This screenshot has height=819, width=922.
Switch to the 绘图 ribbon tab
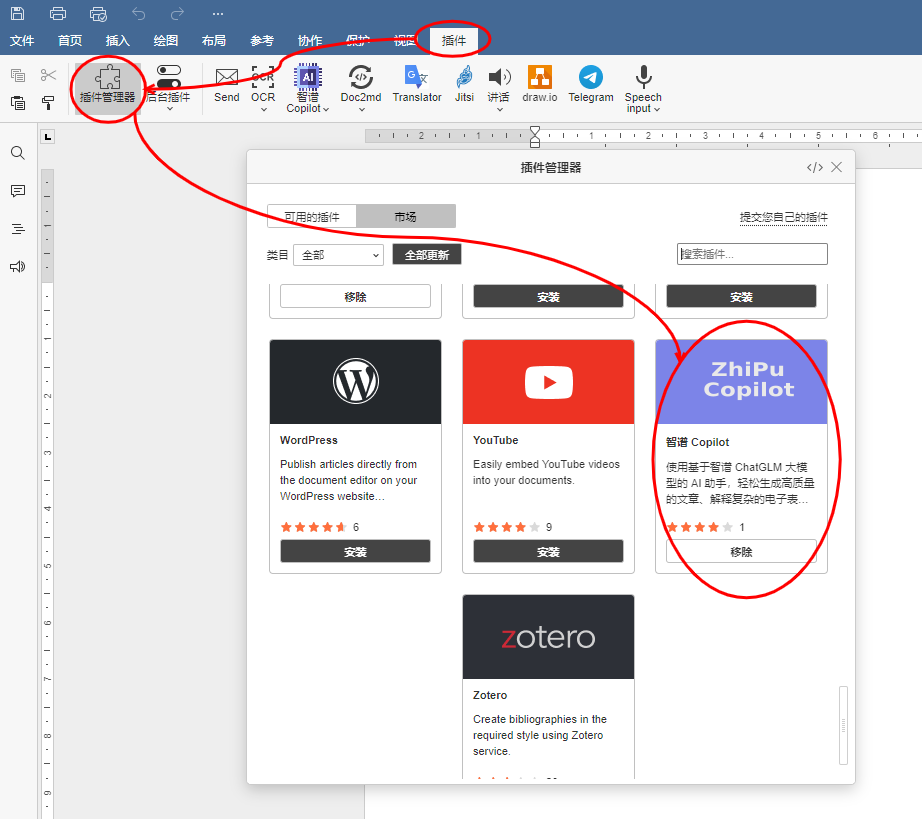click(x=166, y=41)
